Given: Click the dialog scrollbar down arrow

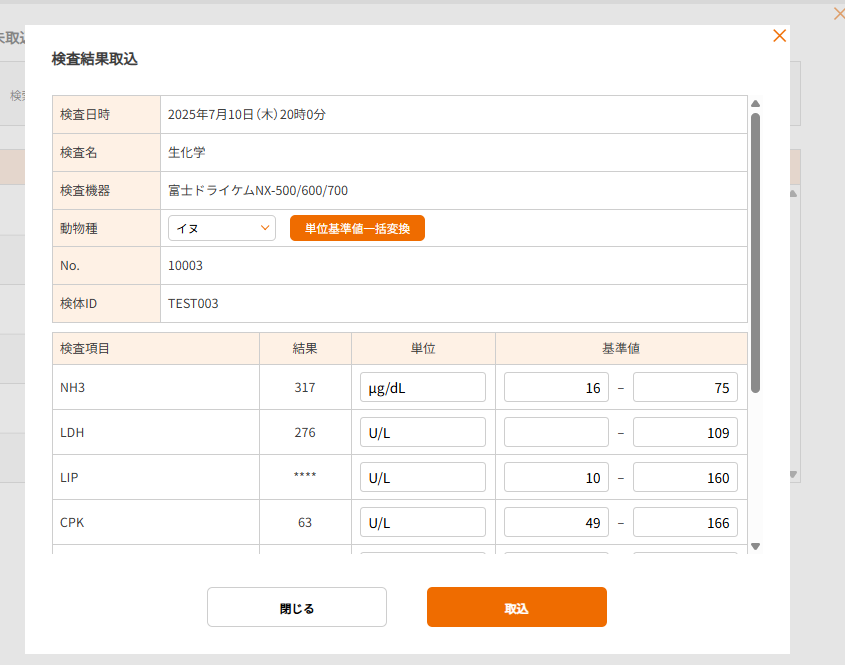Looking at the screenshot, I should pos(756,546).
